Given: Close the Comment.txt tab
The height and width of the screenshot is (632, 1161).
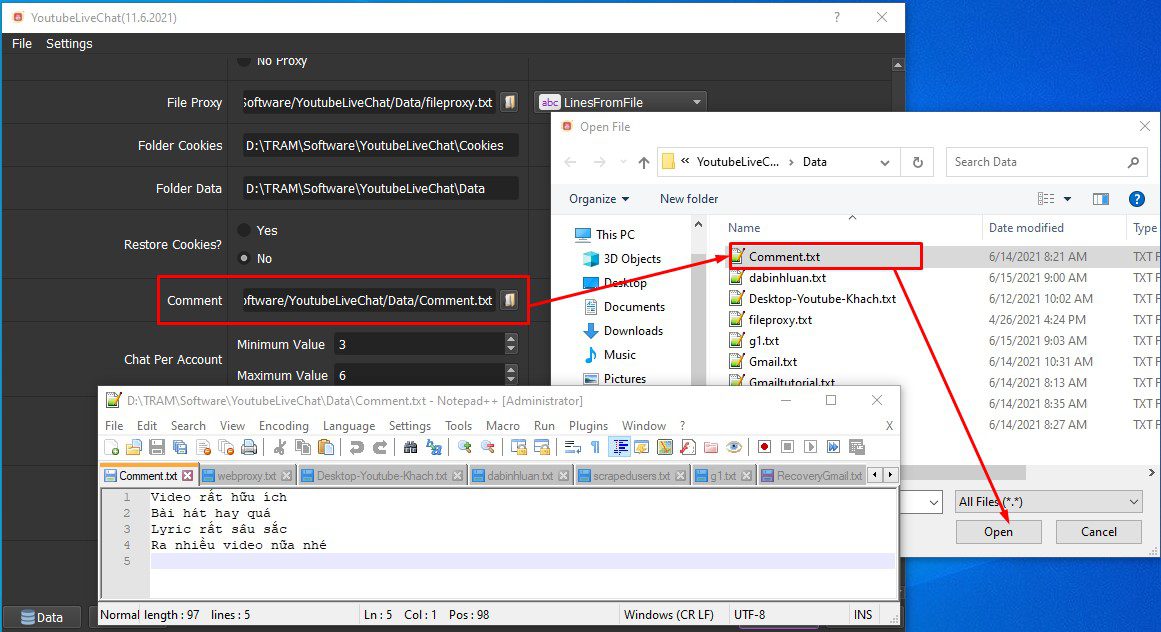Looking at the screenshot, I should pos(187,476).
